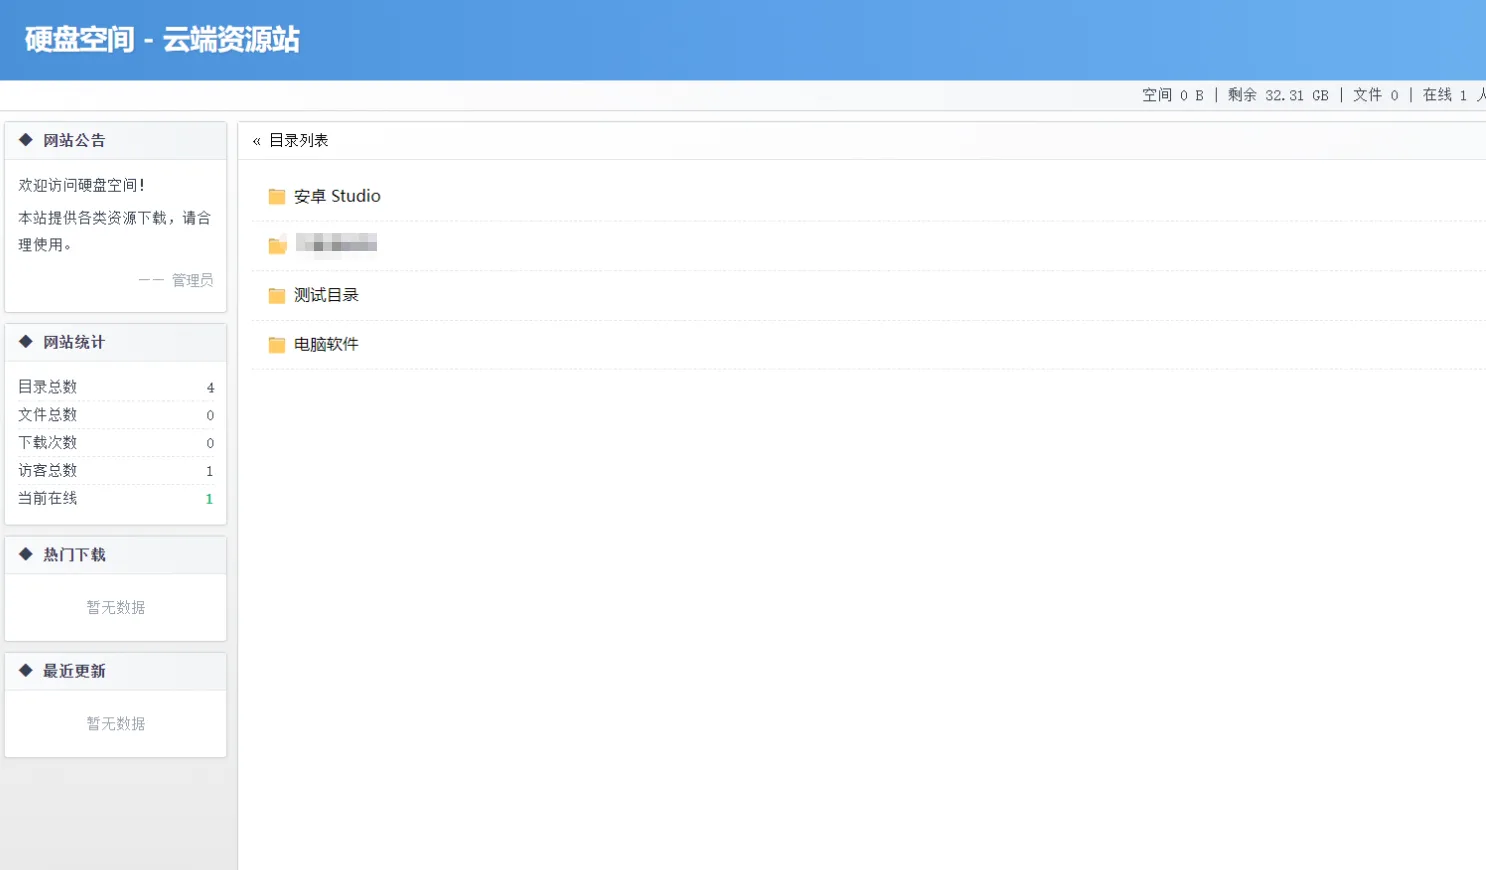Click the site title 硬盘空间 - 云端资源站
The width and height of the screenshot is (1486, 870).
[162, 40]
